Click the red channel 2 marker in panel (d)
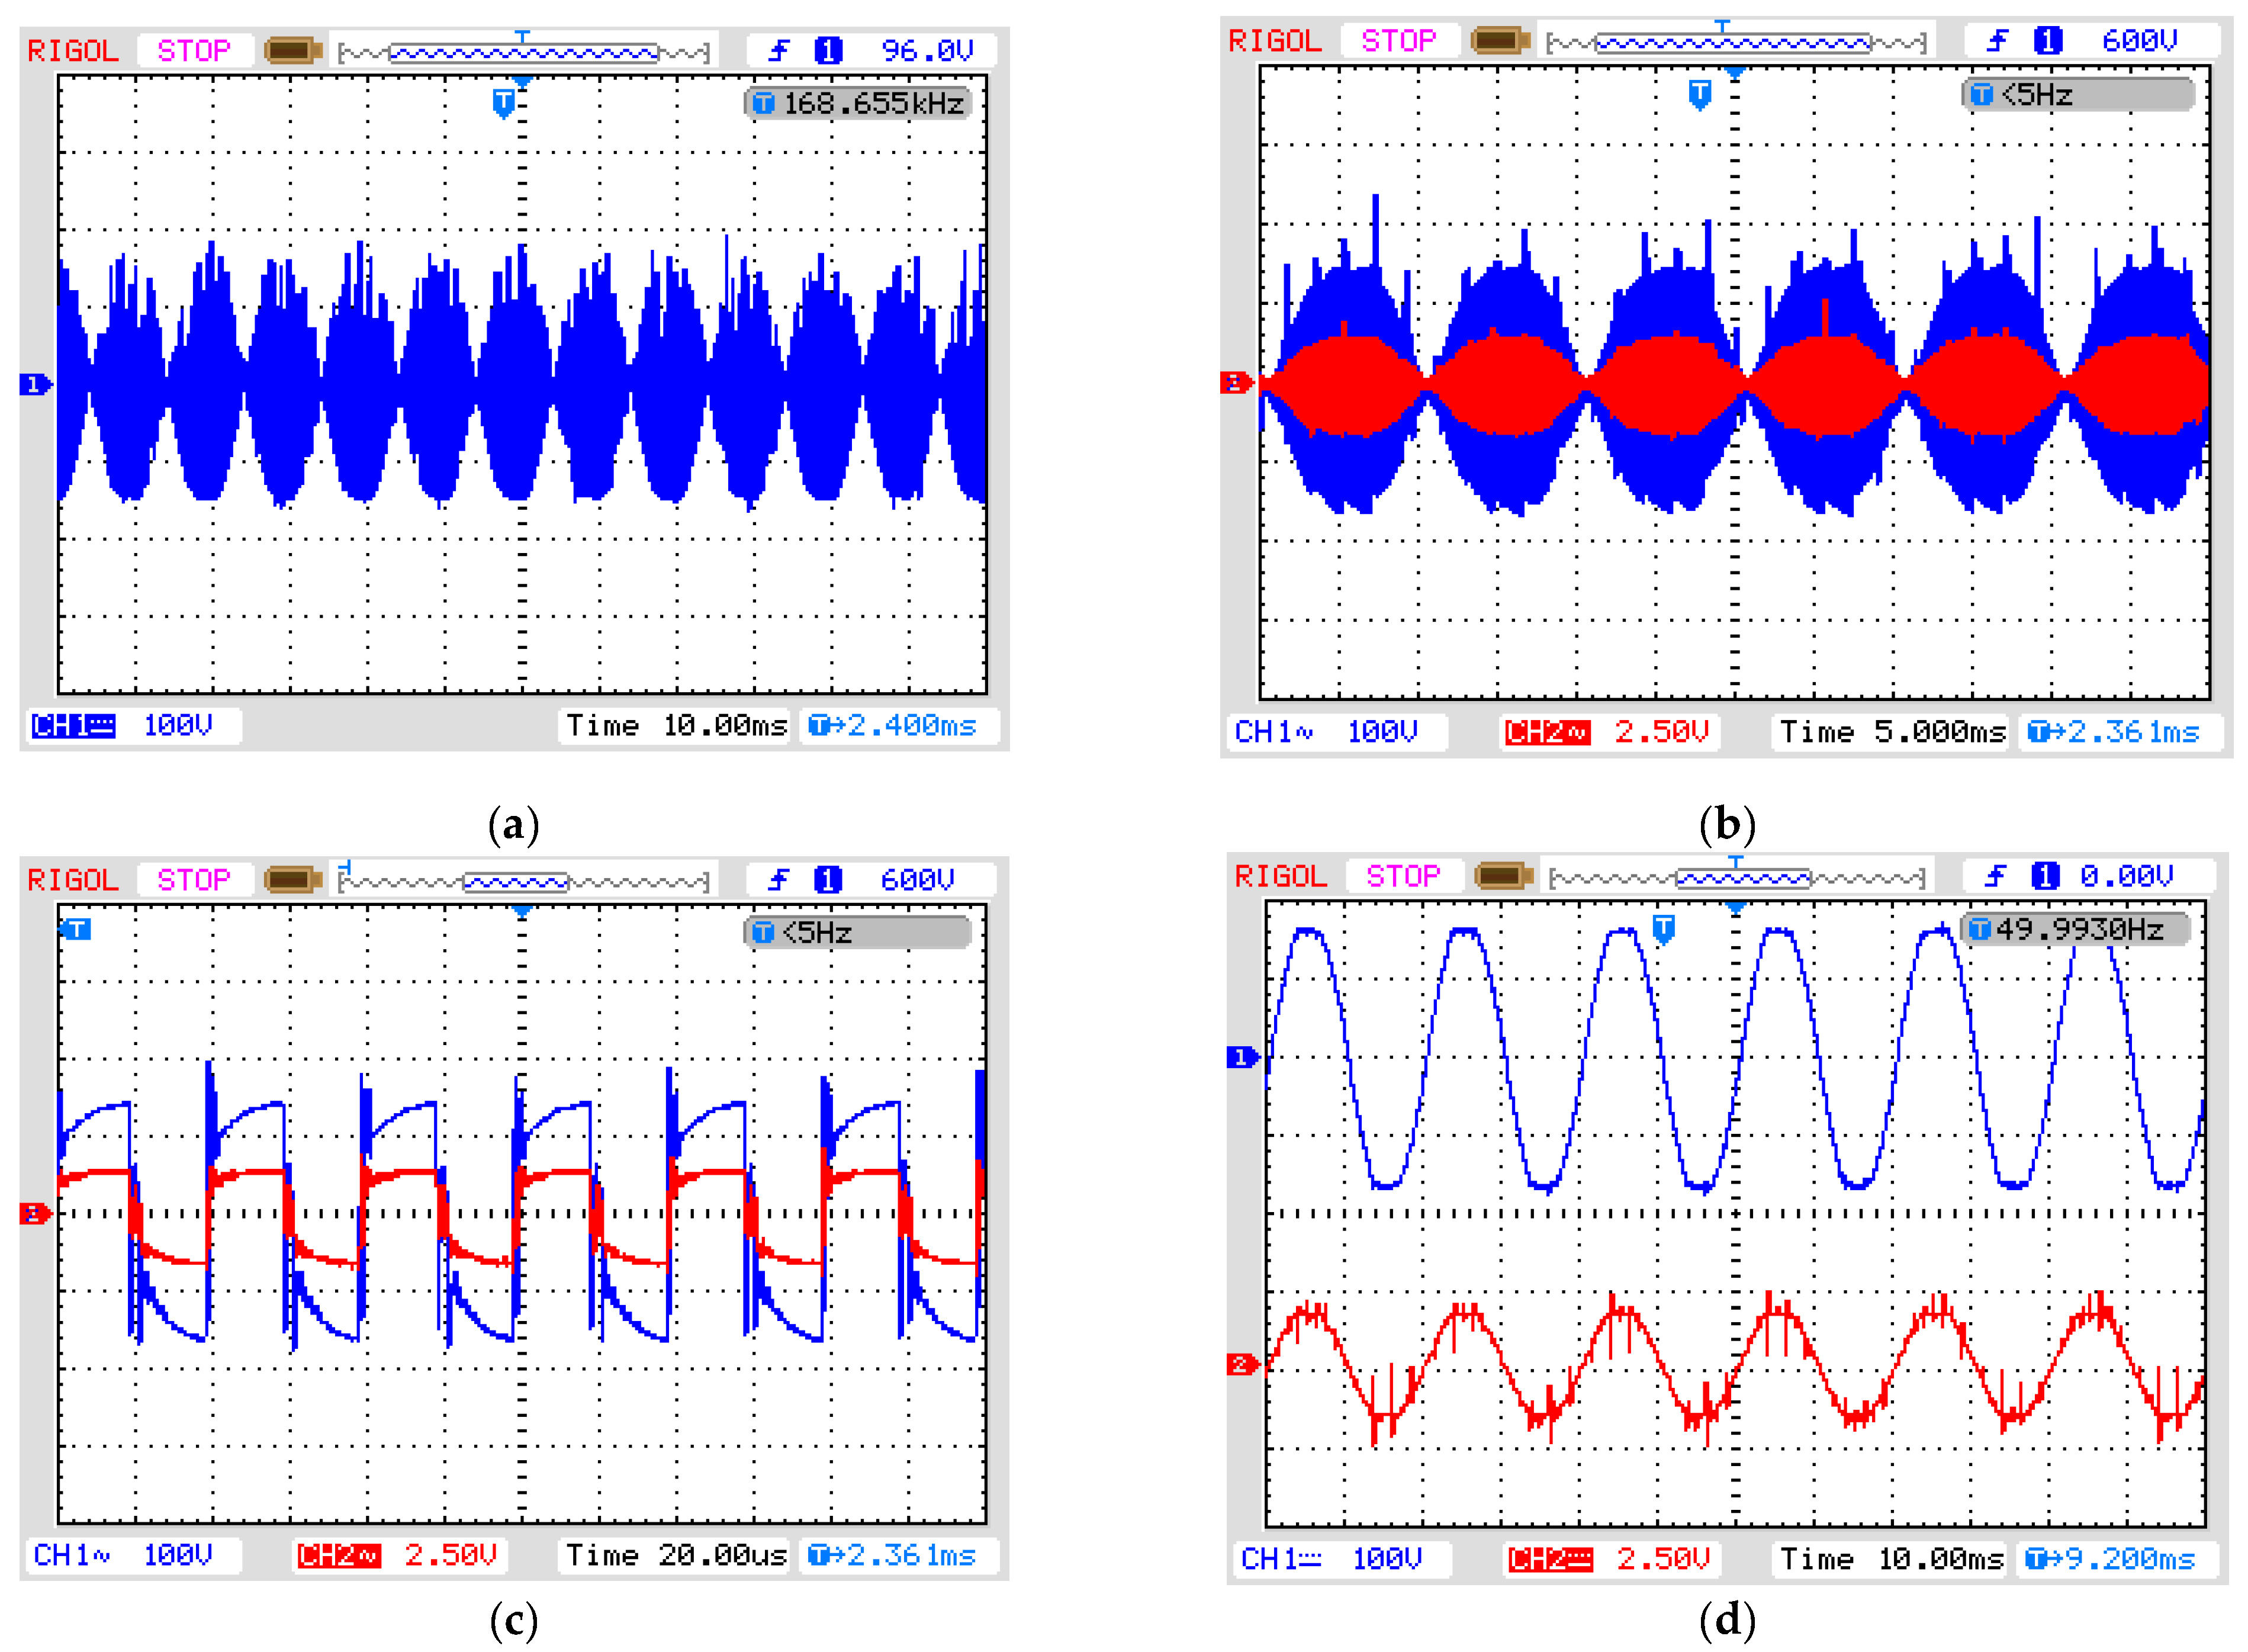 tap(1242, 1364)
